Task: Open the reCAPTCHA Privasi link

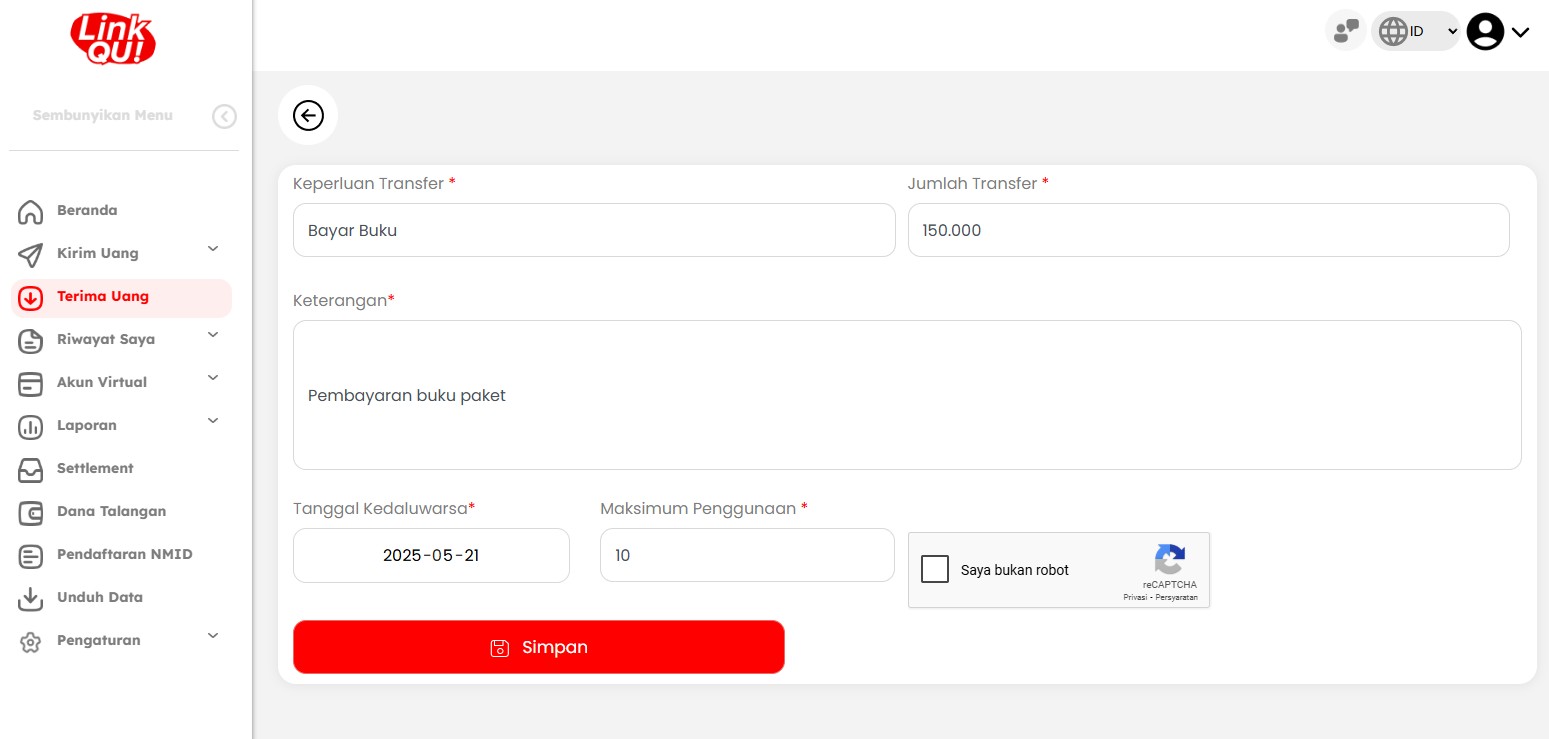Action: point(1136,597)
